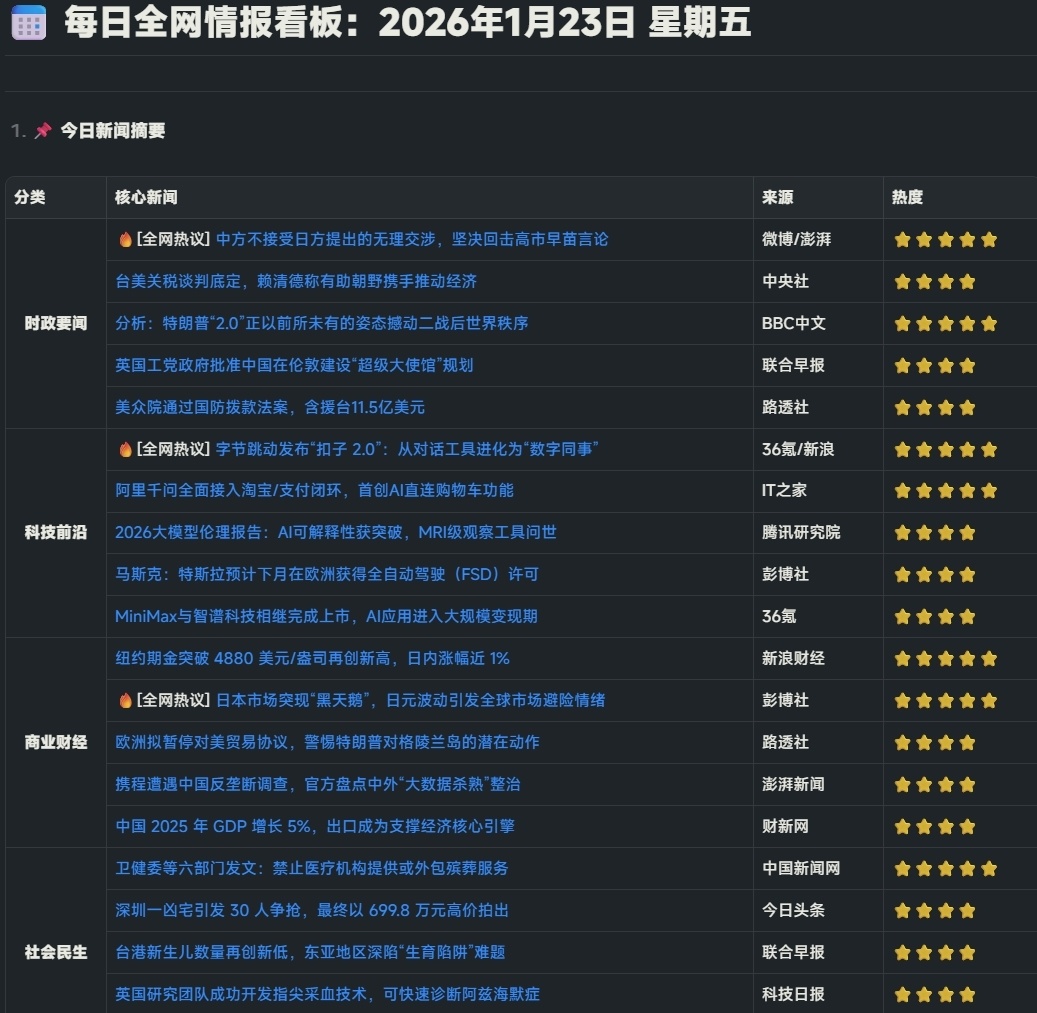Open link 中国 2025 年 GDP 增长 5%

315,827
